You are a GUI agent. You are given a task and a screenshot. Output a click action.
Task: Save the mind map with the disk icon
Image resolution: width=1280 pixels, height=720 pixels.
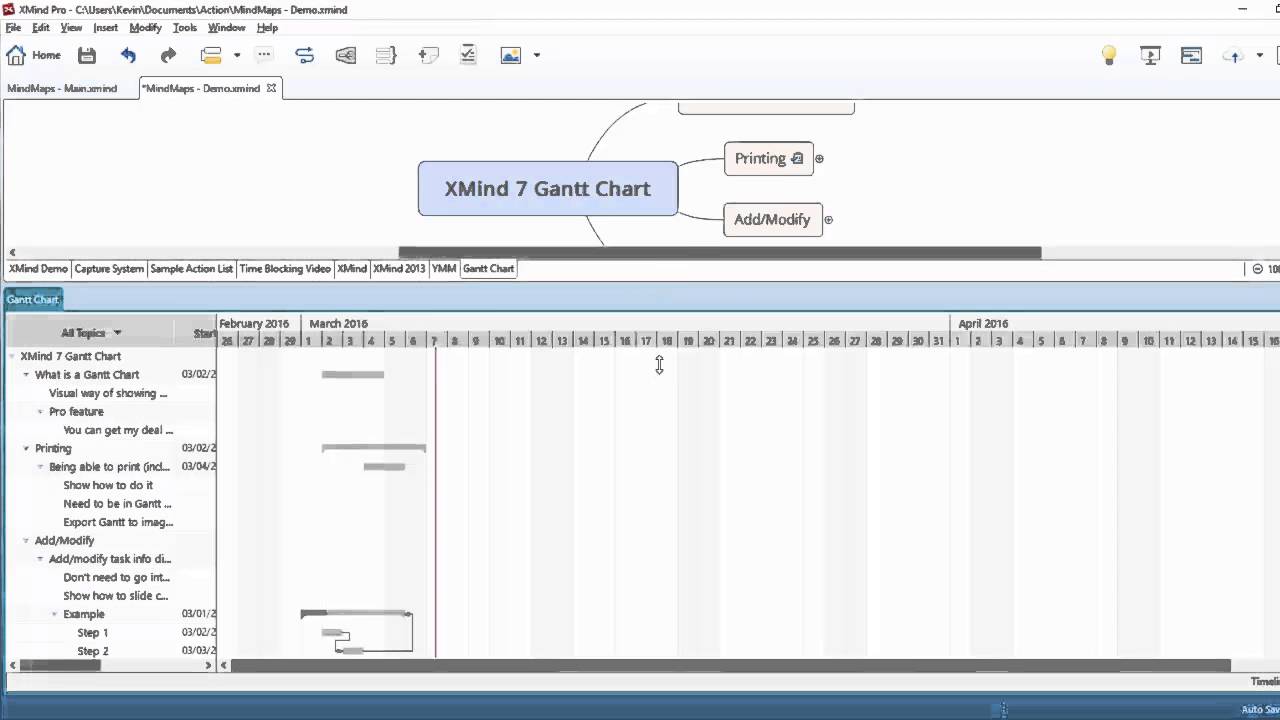[87, 55]
